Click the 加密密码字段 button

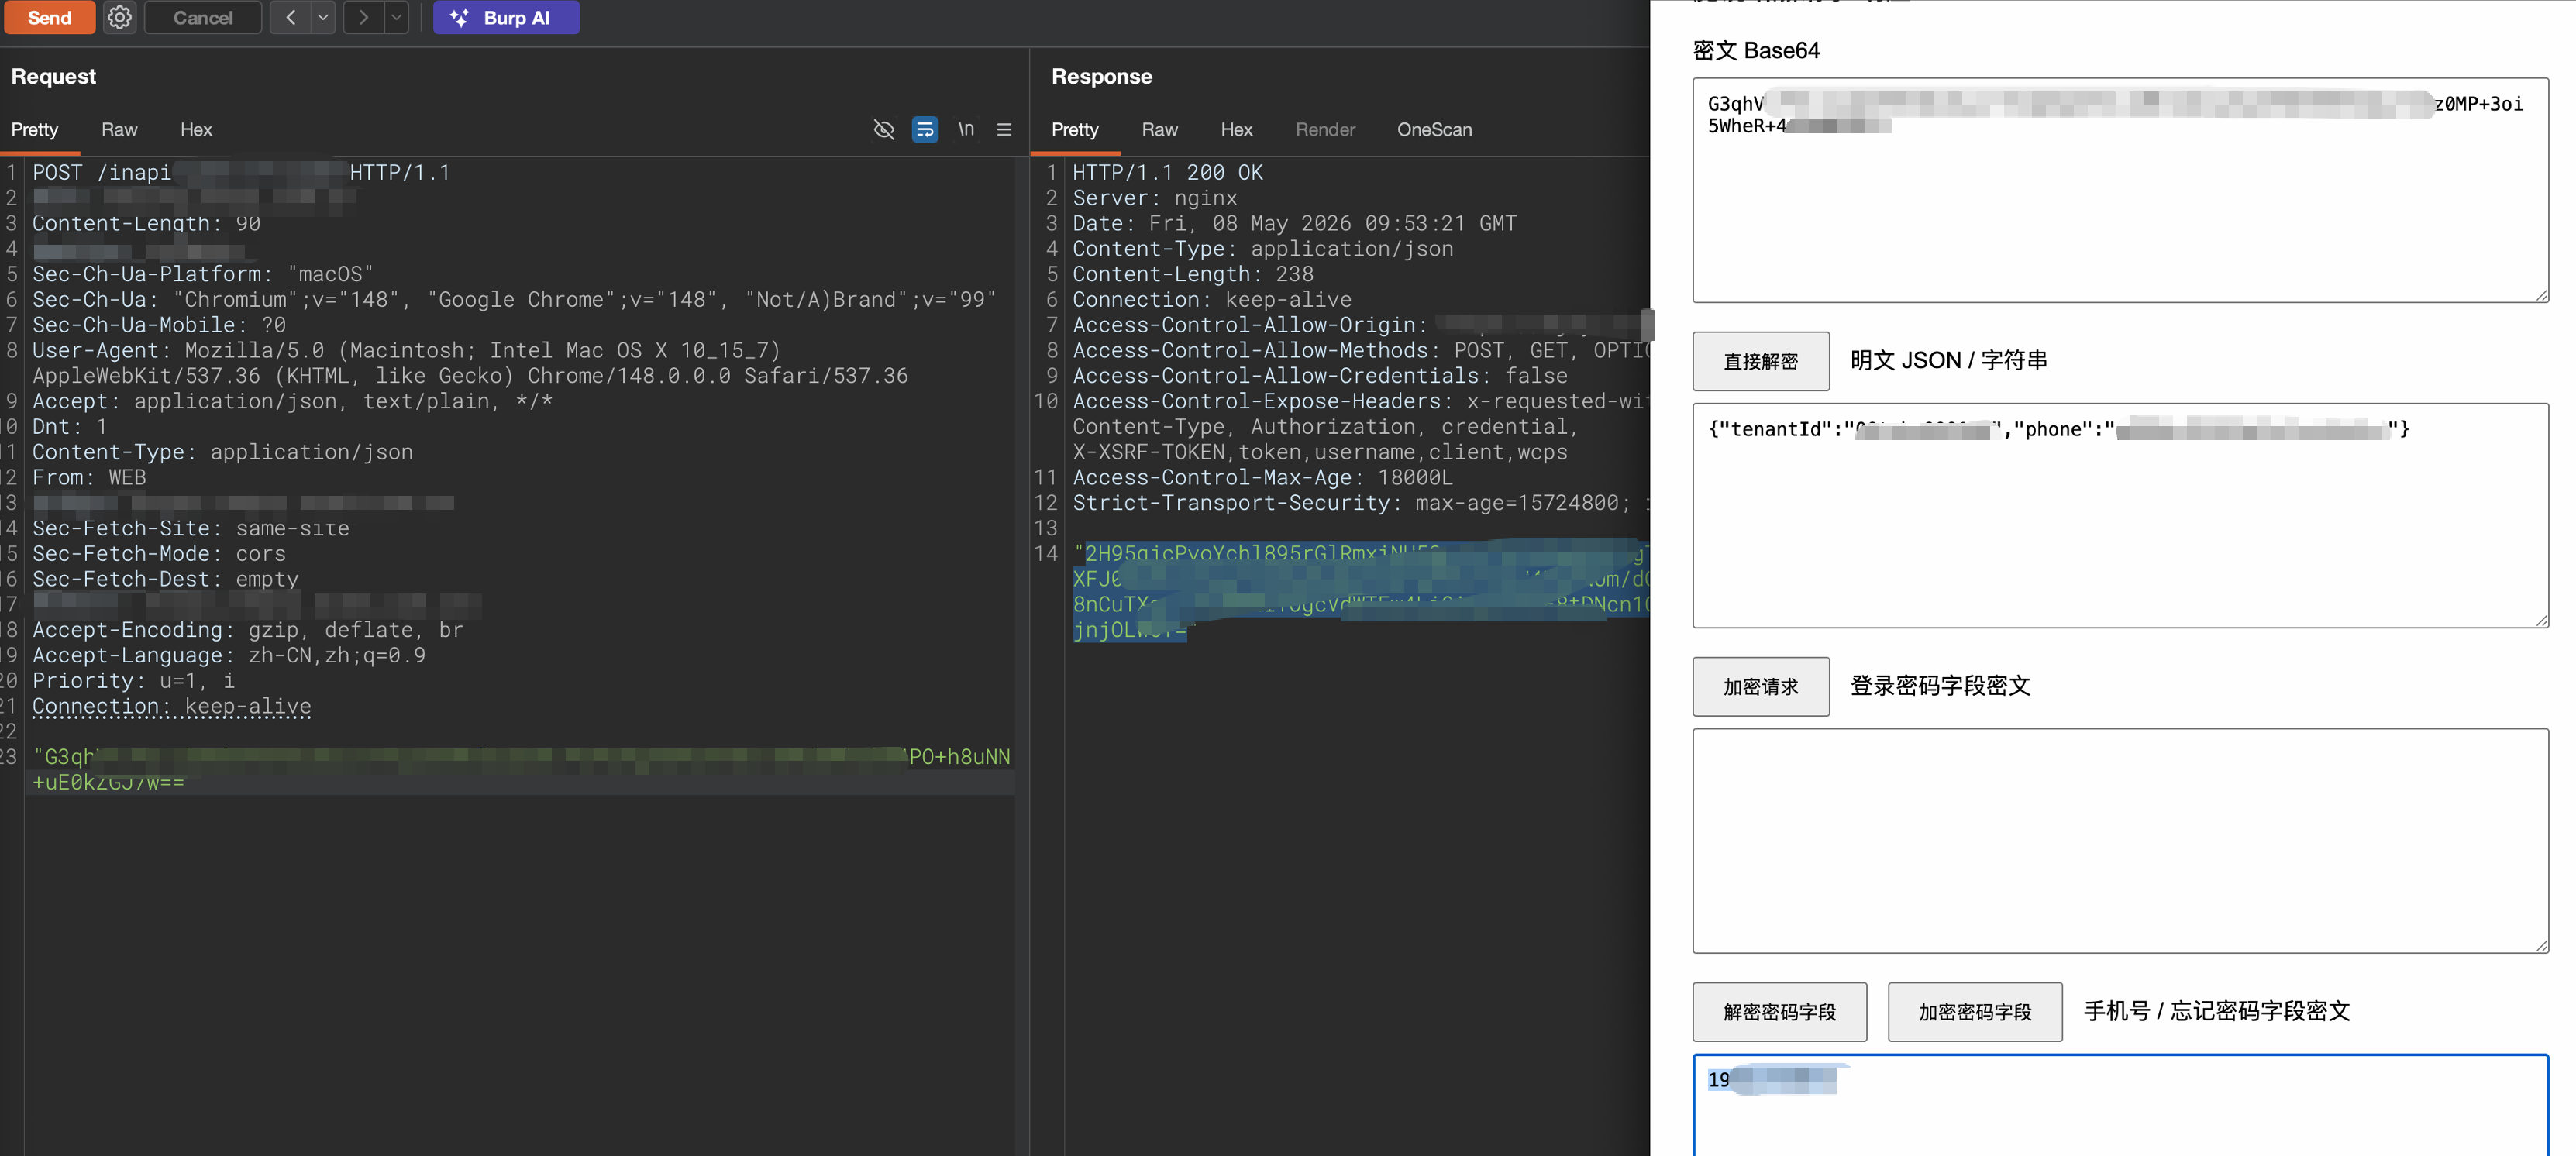[x=1975, y=1012]
